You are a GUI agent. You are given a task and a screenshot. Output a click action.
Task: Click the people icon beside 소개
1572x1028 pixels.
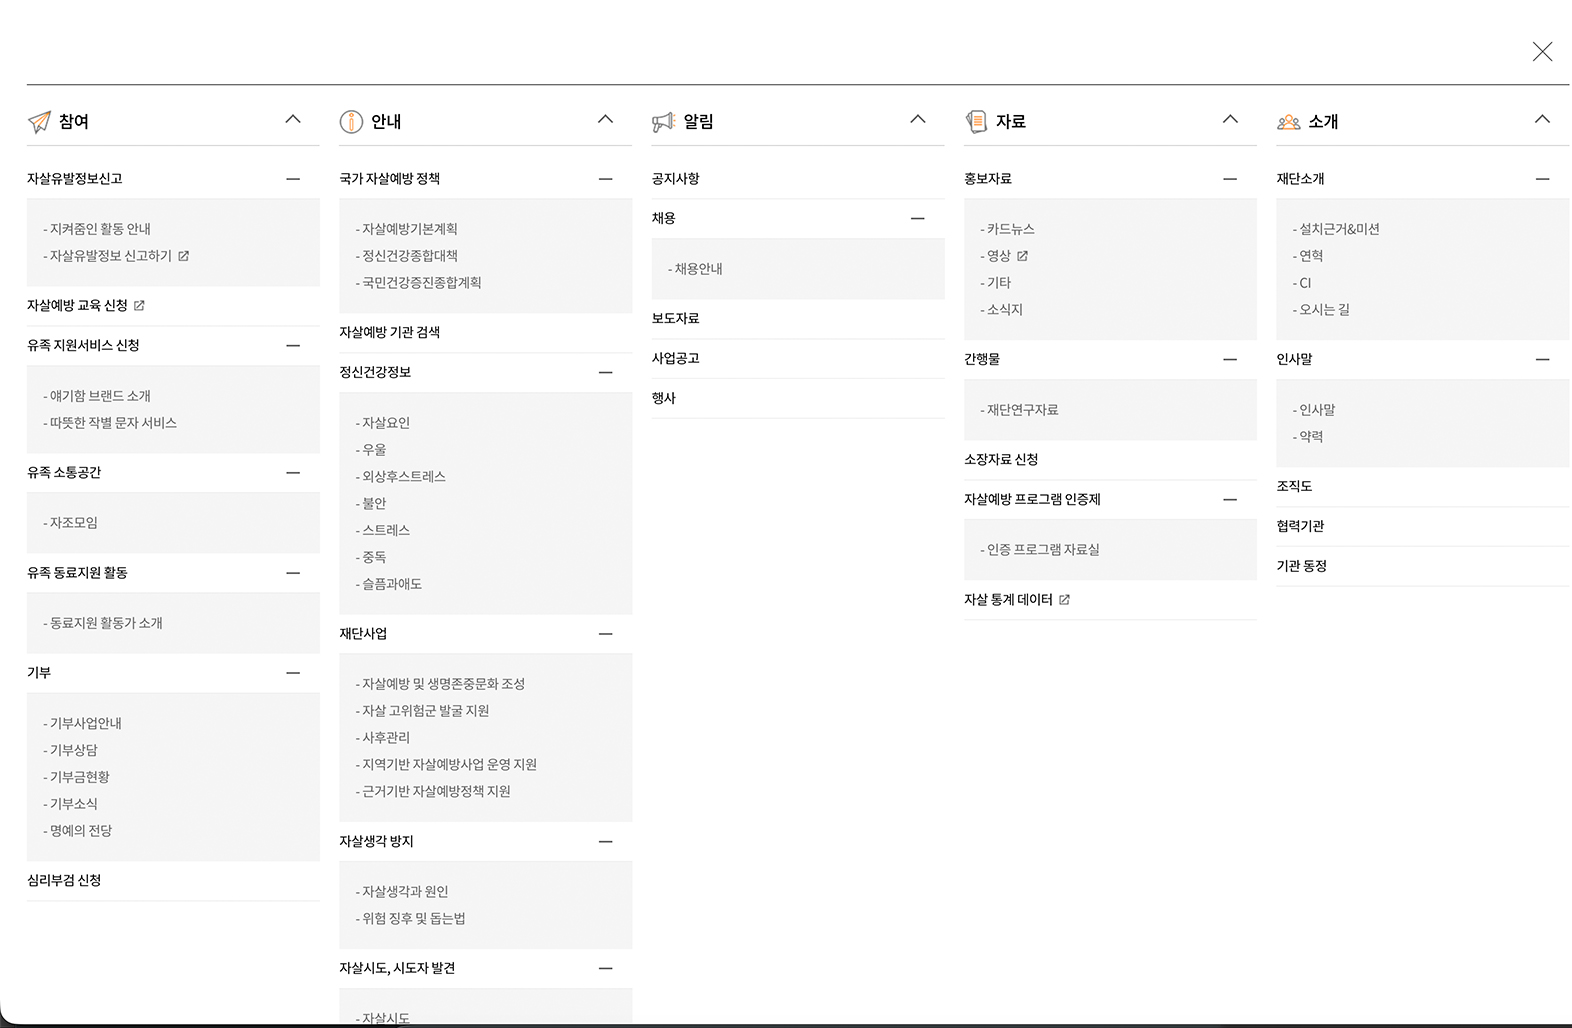point(1288,122)
